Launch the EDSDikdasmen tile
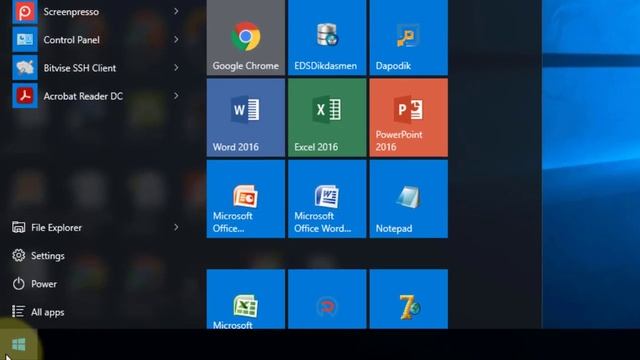Image resolution: width=640 pixels, height=360 pixels. coord(327,38)
